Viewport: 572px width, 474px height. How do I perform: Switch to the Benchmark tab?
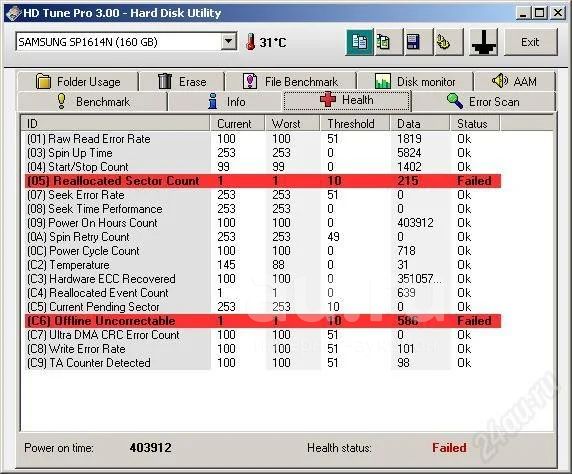point(93,101)
